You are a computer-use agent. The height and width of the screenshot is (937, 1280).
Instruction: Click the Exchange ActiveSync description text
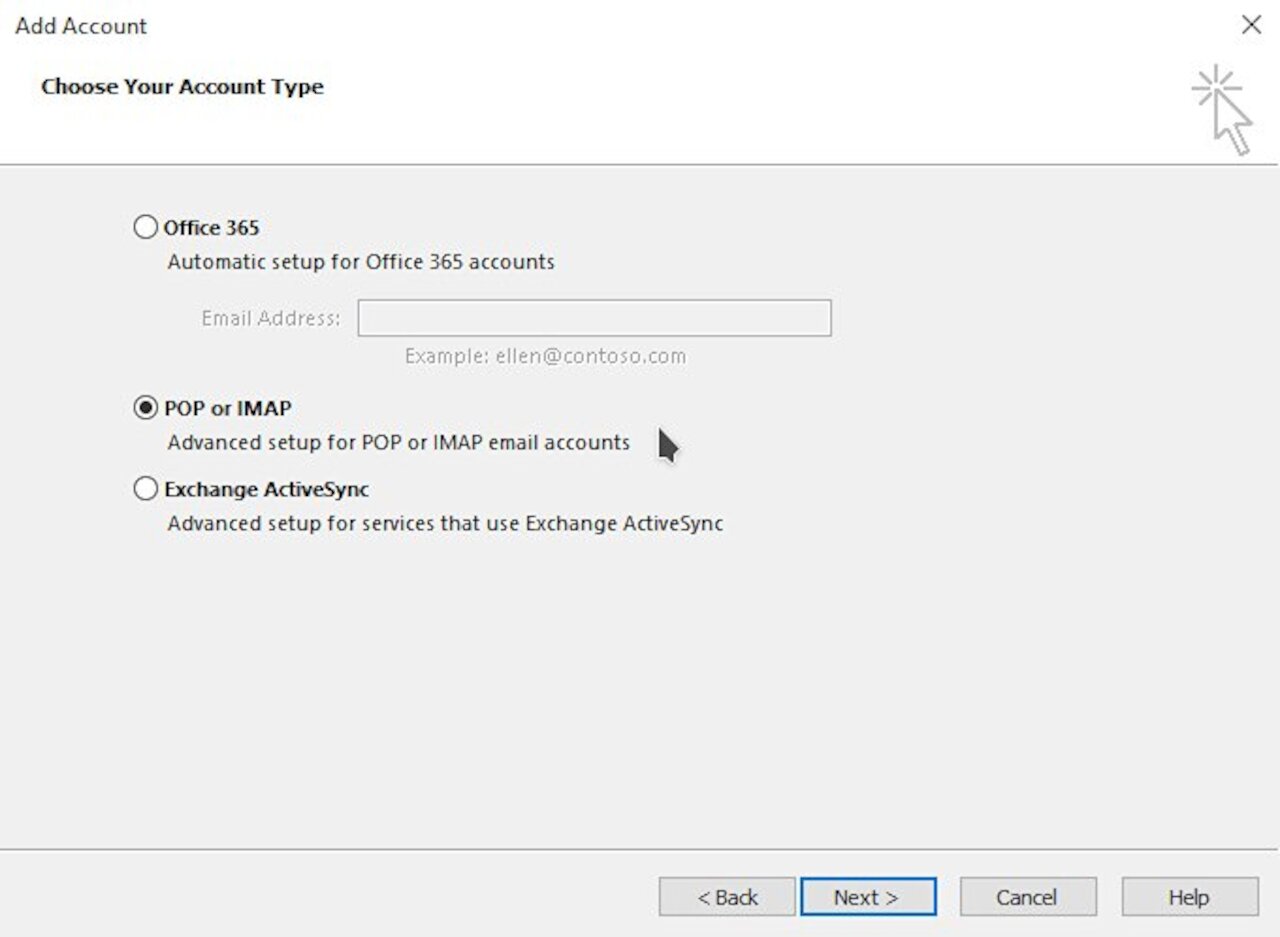click(444, 523)
